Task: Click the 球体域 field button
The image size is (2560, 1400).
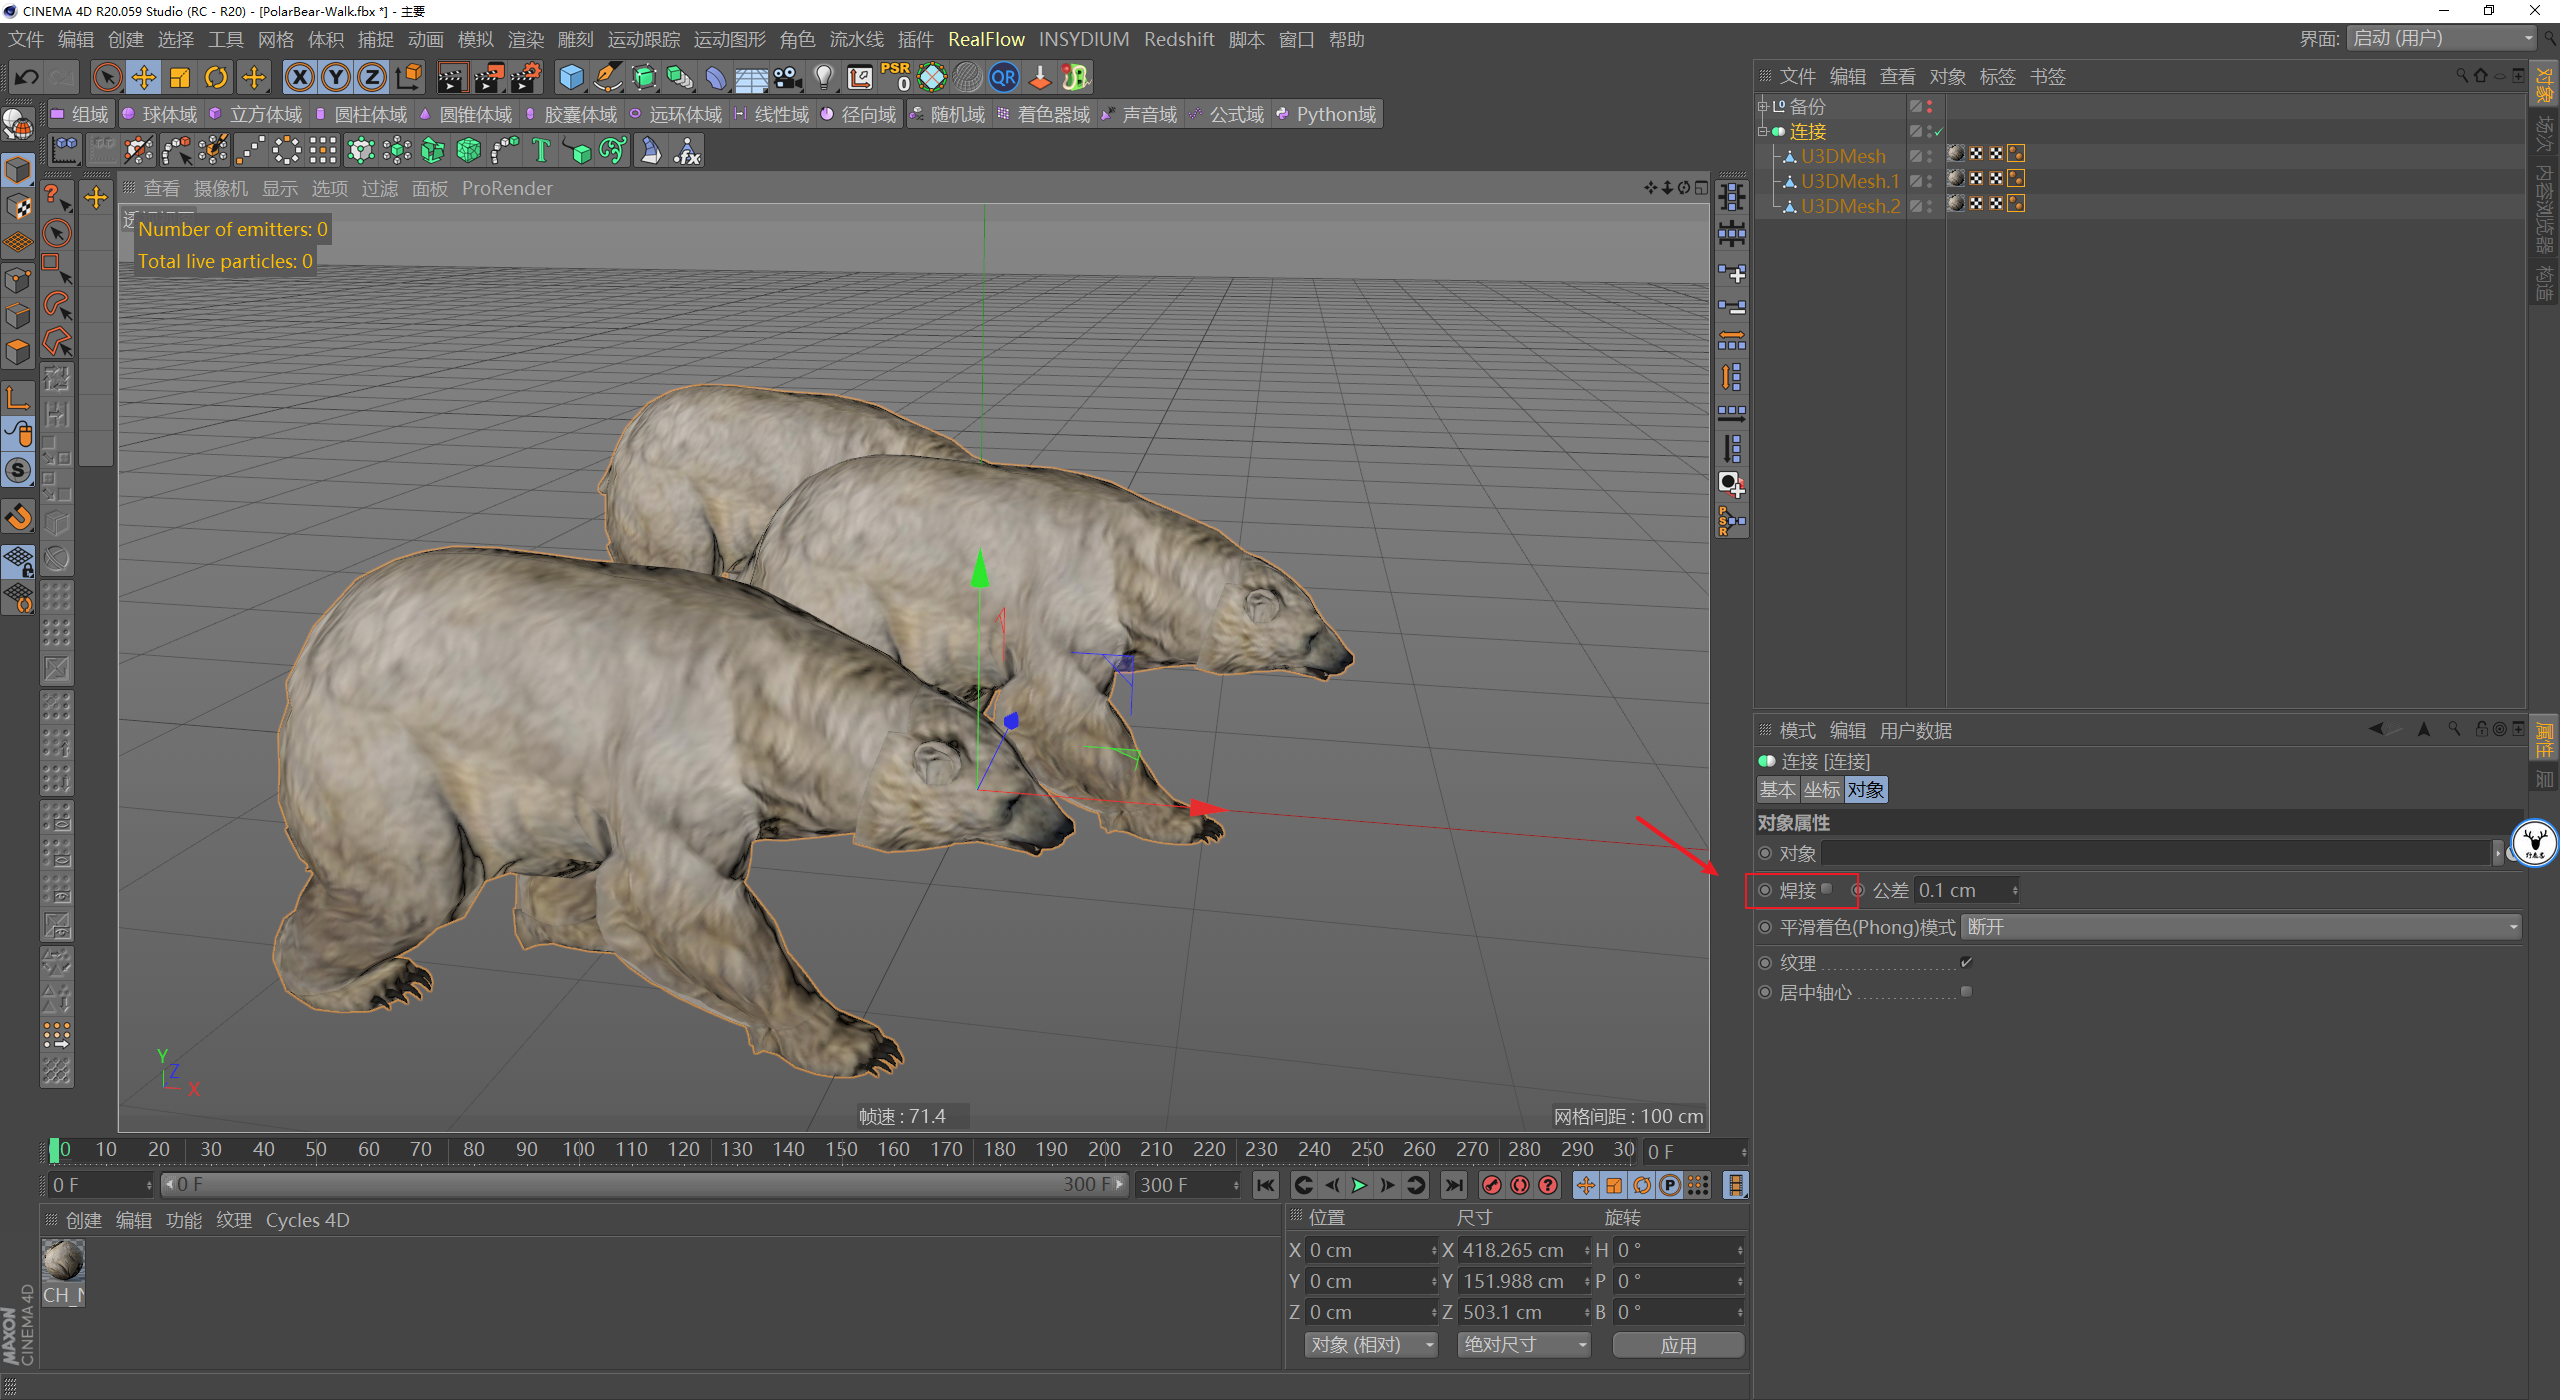Action: pos(160,114)
